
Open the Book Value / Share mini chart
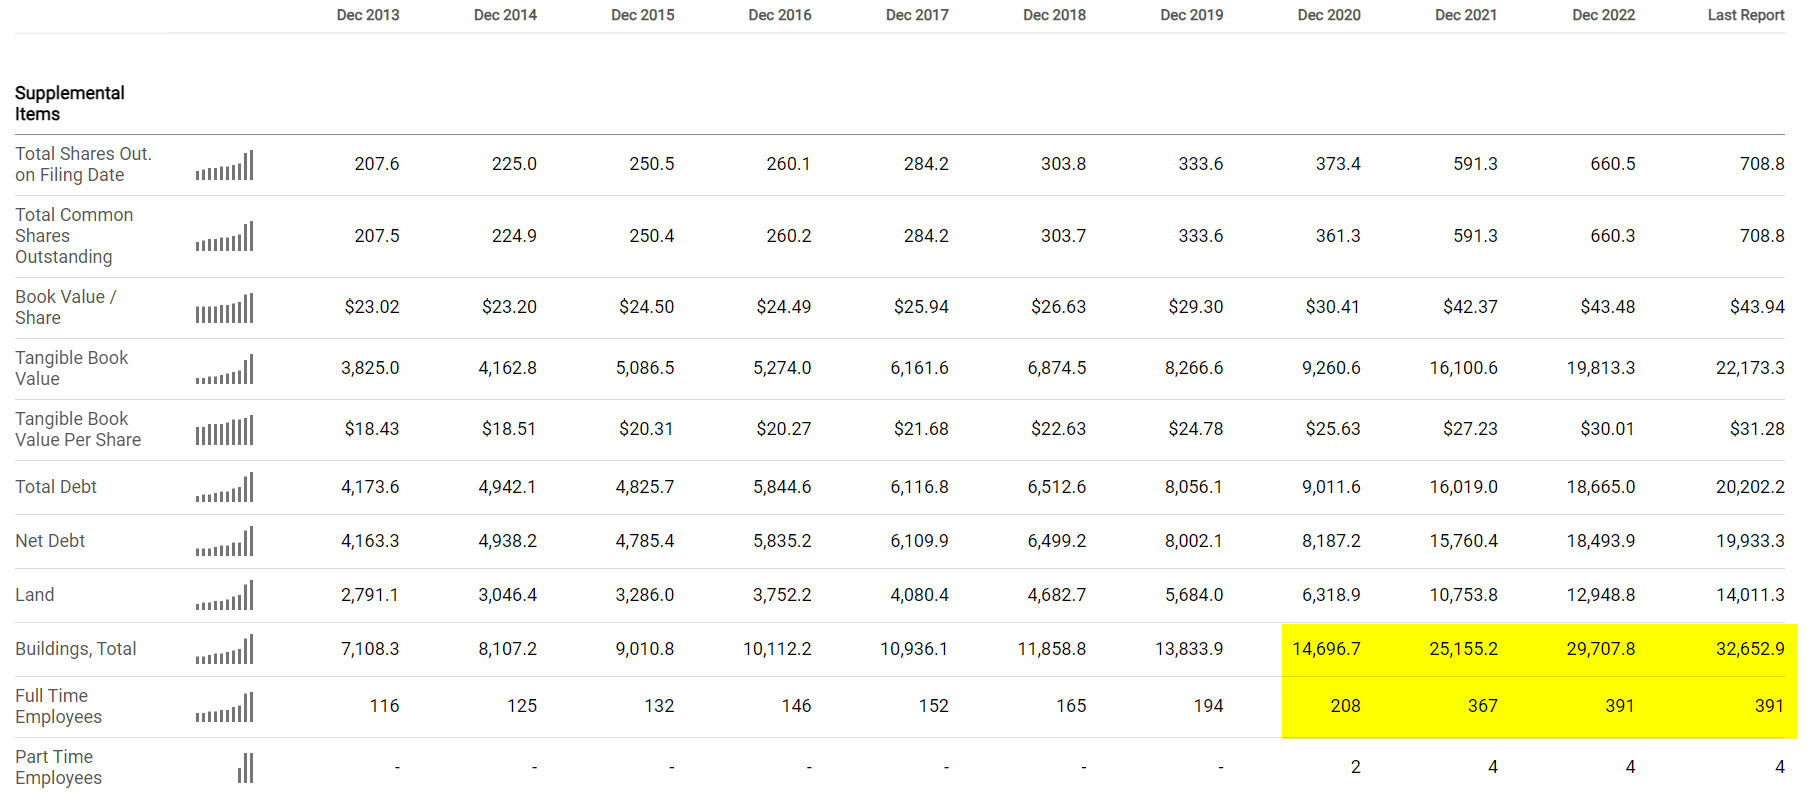225,308
